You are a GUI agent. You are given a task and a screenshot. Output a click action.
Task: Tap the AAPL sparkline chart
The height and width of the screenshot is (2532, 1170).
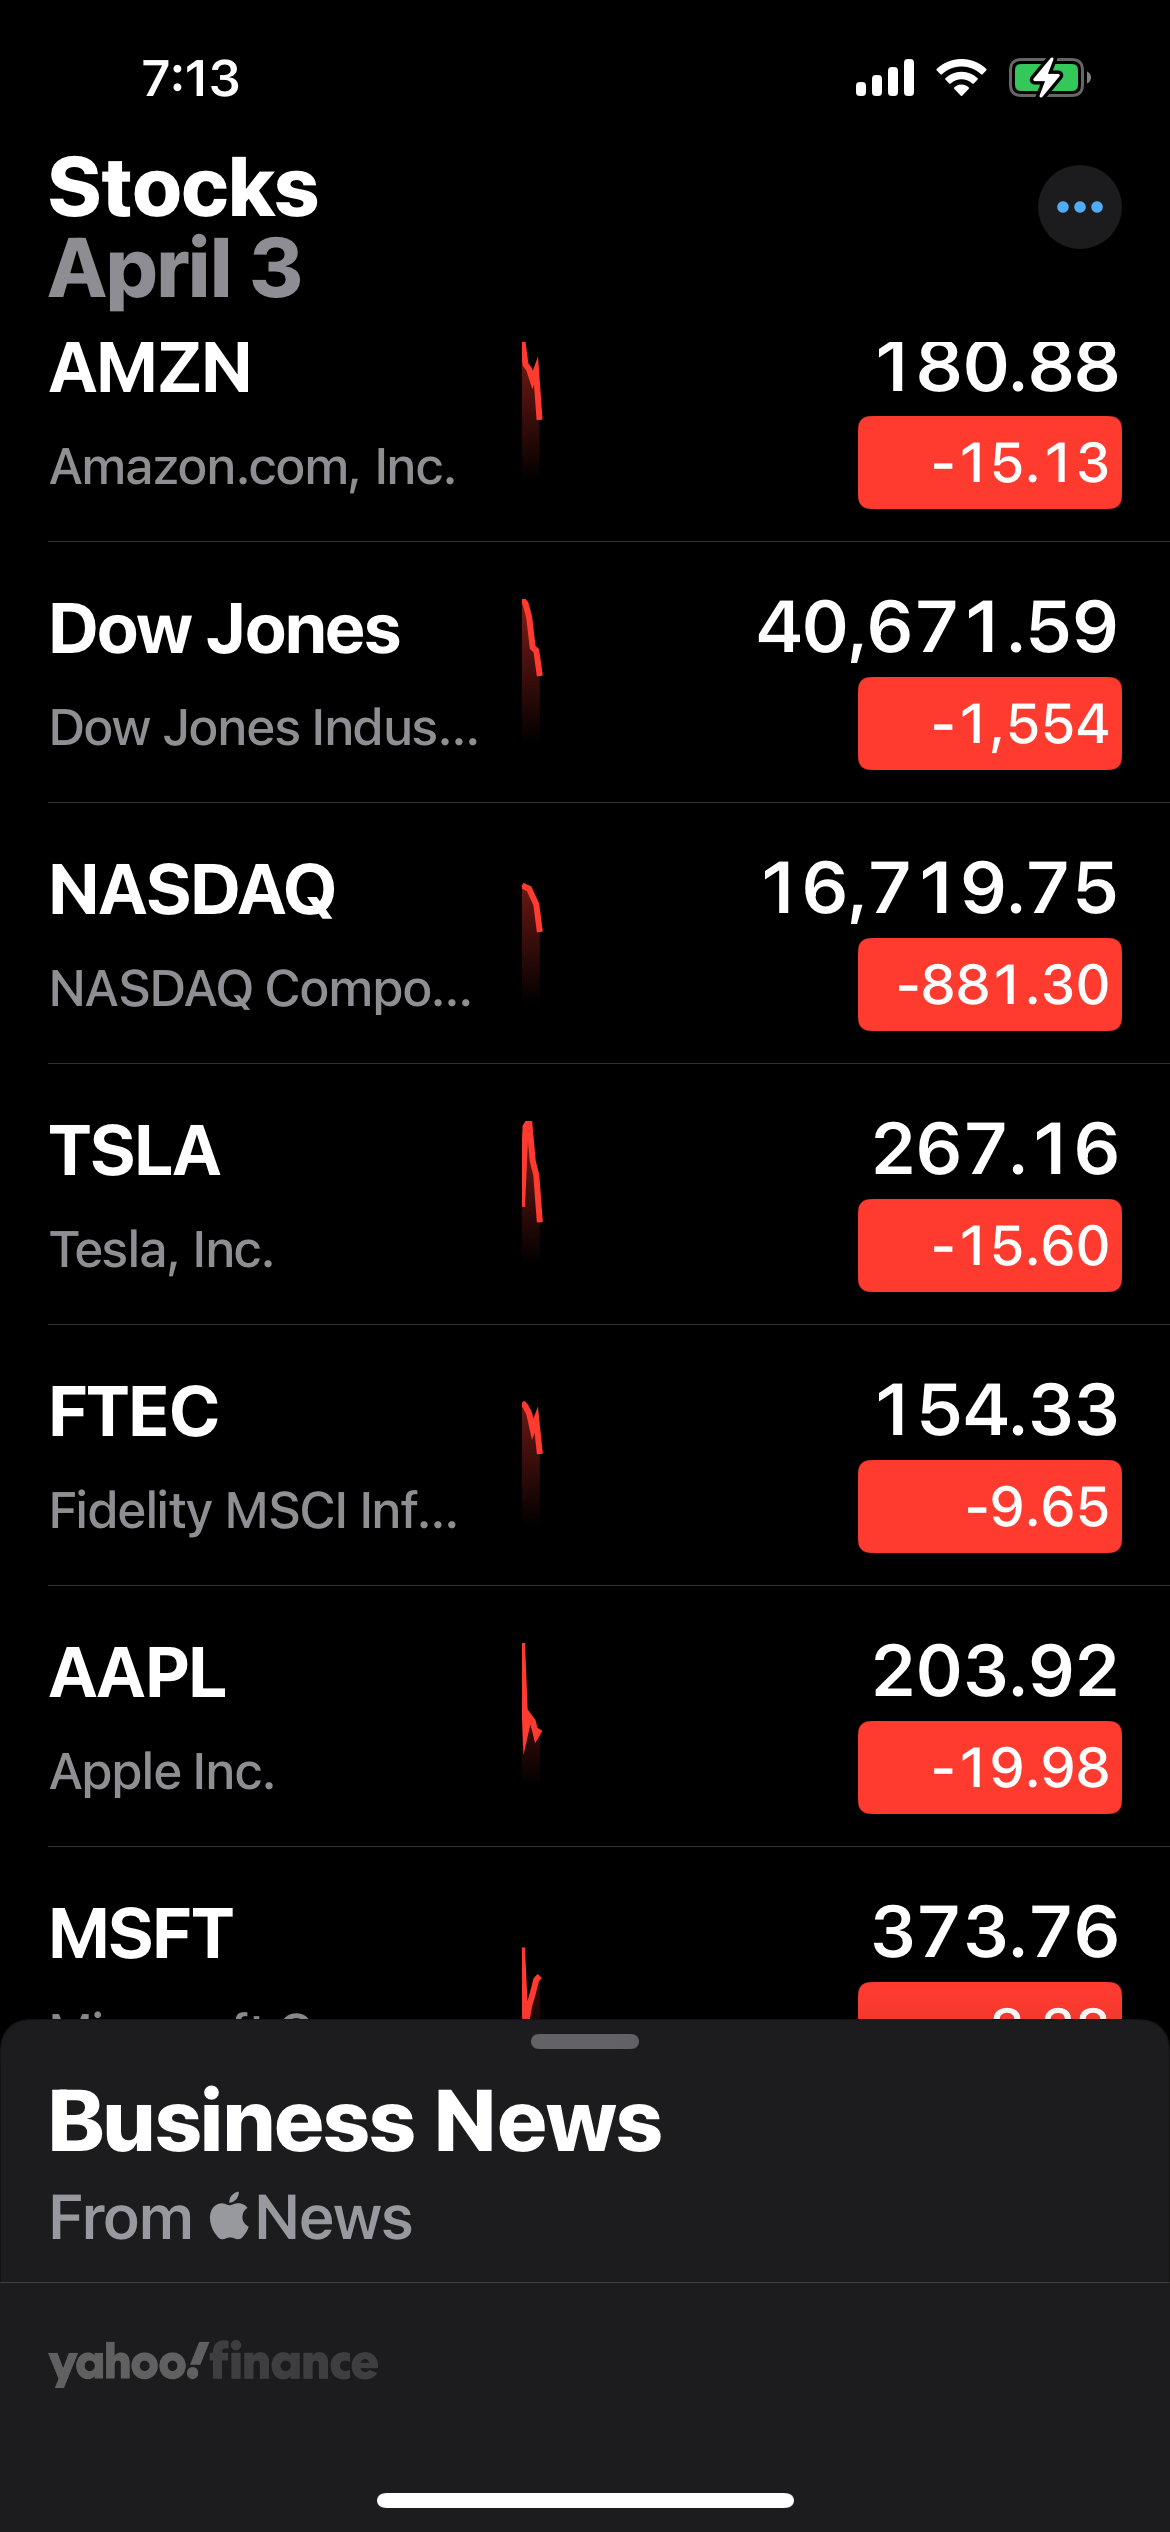coord(532,1714)
